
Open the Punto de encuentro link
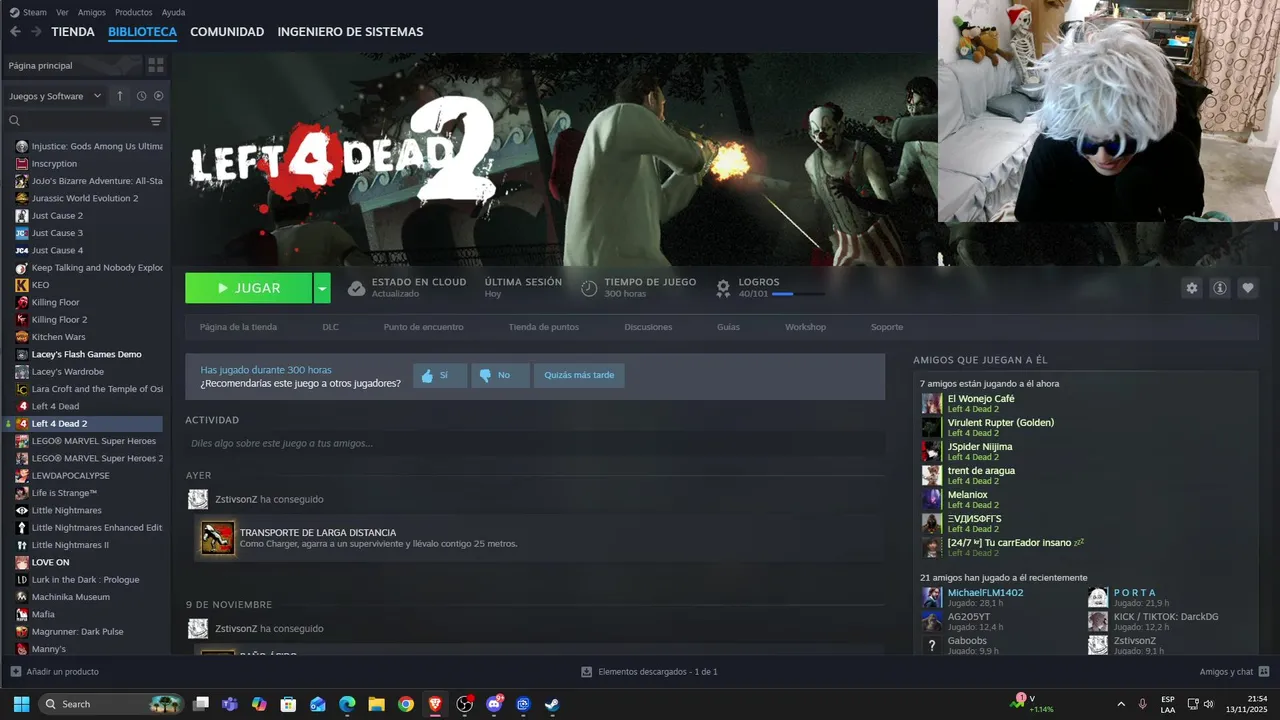(x=423, y=327)
